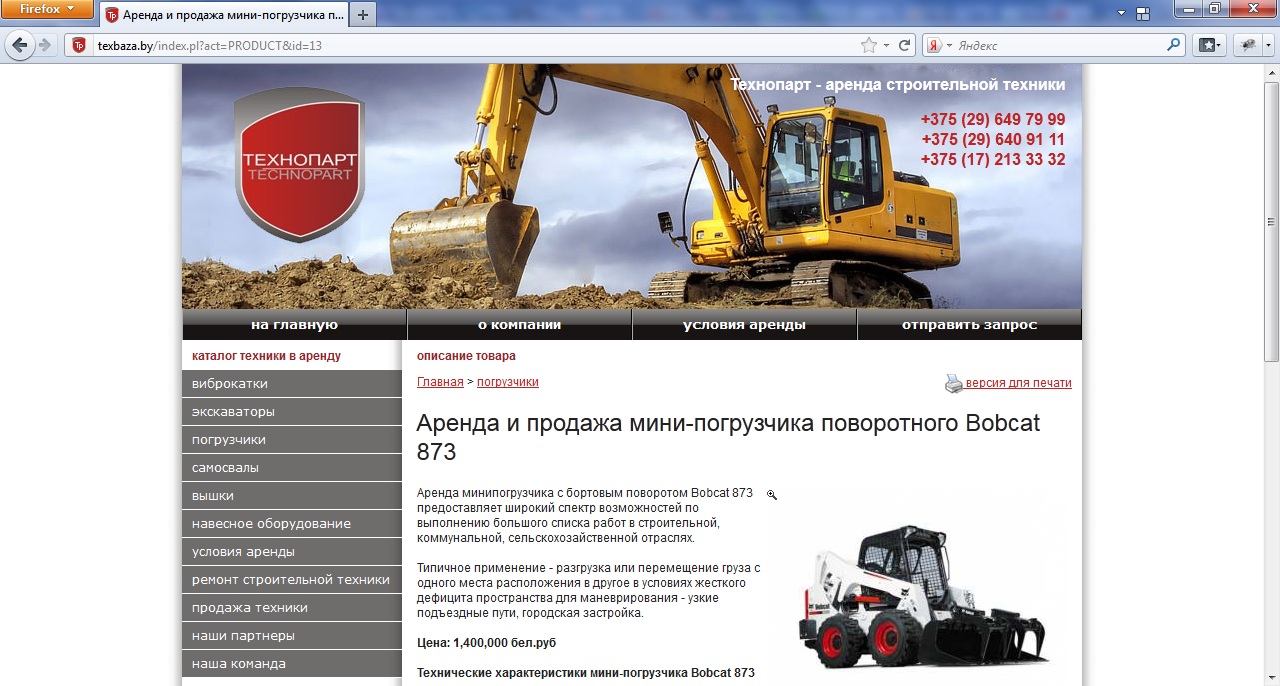This screenshot has width=1280, height=686.
Task: Expand the bug add-on dropdown arrow
Action: click(x=1267, y=45)
